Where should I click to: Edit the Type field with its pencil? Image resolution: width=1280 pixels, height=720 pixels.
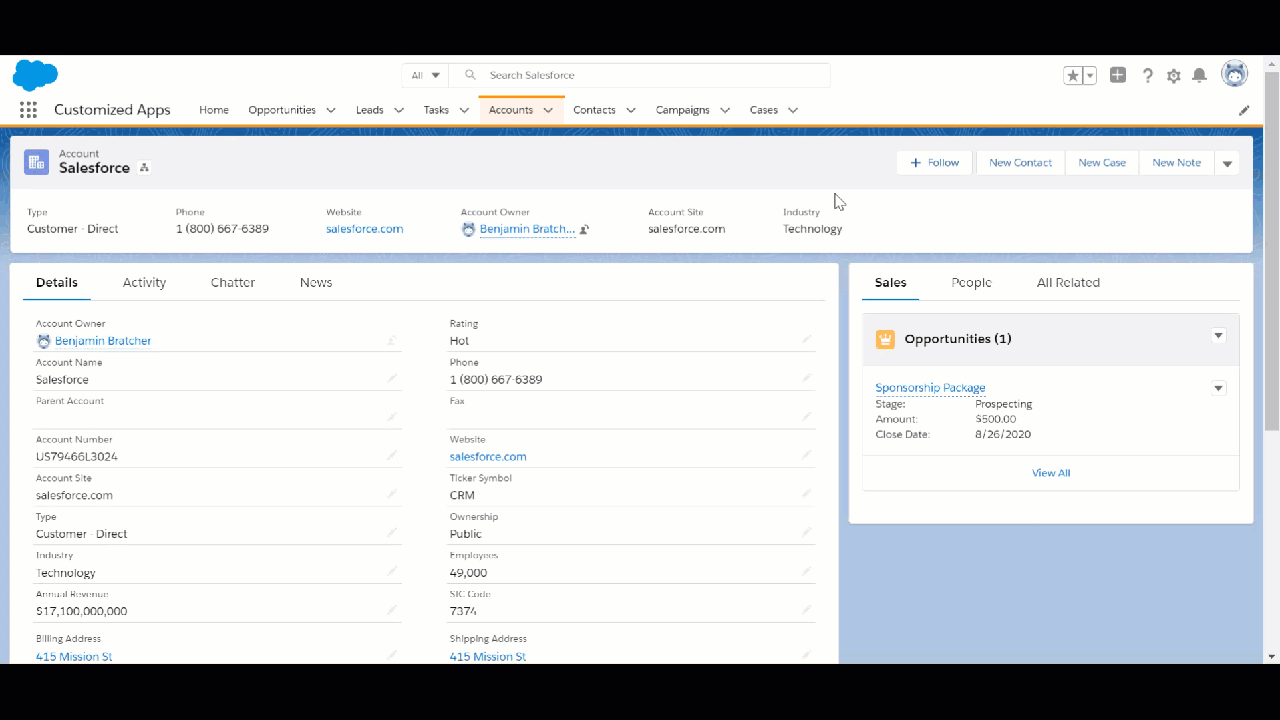pyautogui.click(x=392, y=533)
